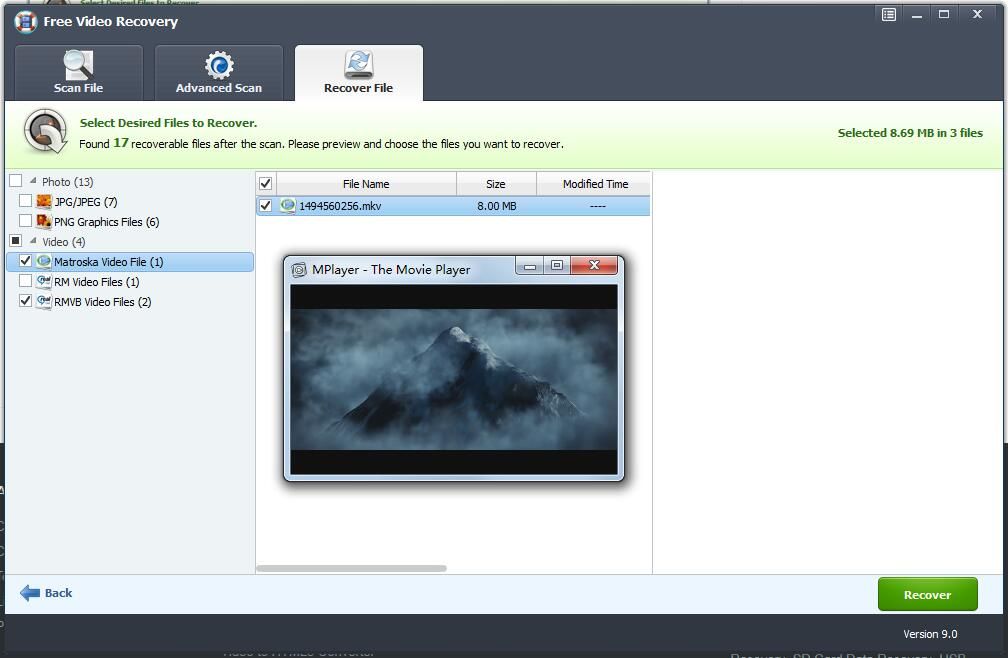Click the RMVB Video Files icon

point(42,301)
